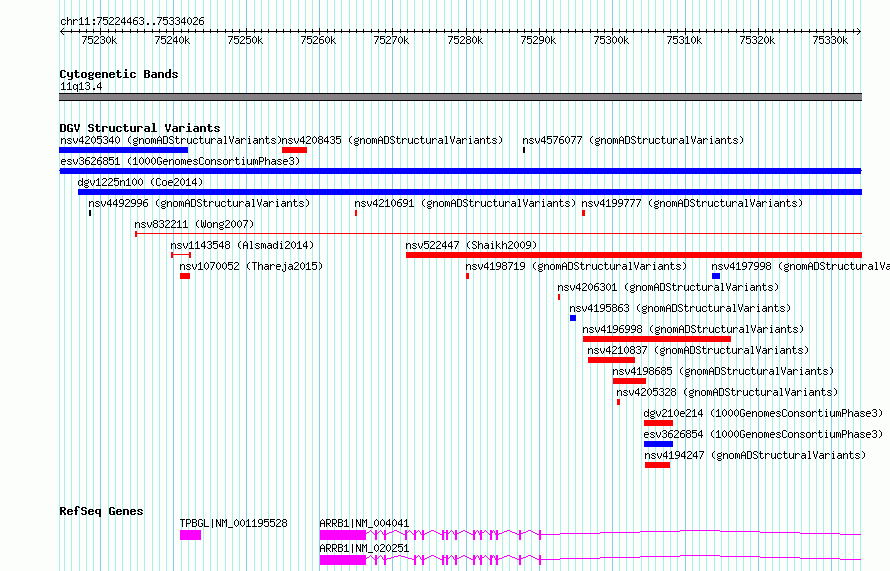Click the ARRB1 NM_004041 large exon block
This screenshot has height=571, width=890.
click(x=343, y=535)
